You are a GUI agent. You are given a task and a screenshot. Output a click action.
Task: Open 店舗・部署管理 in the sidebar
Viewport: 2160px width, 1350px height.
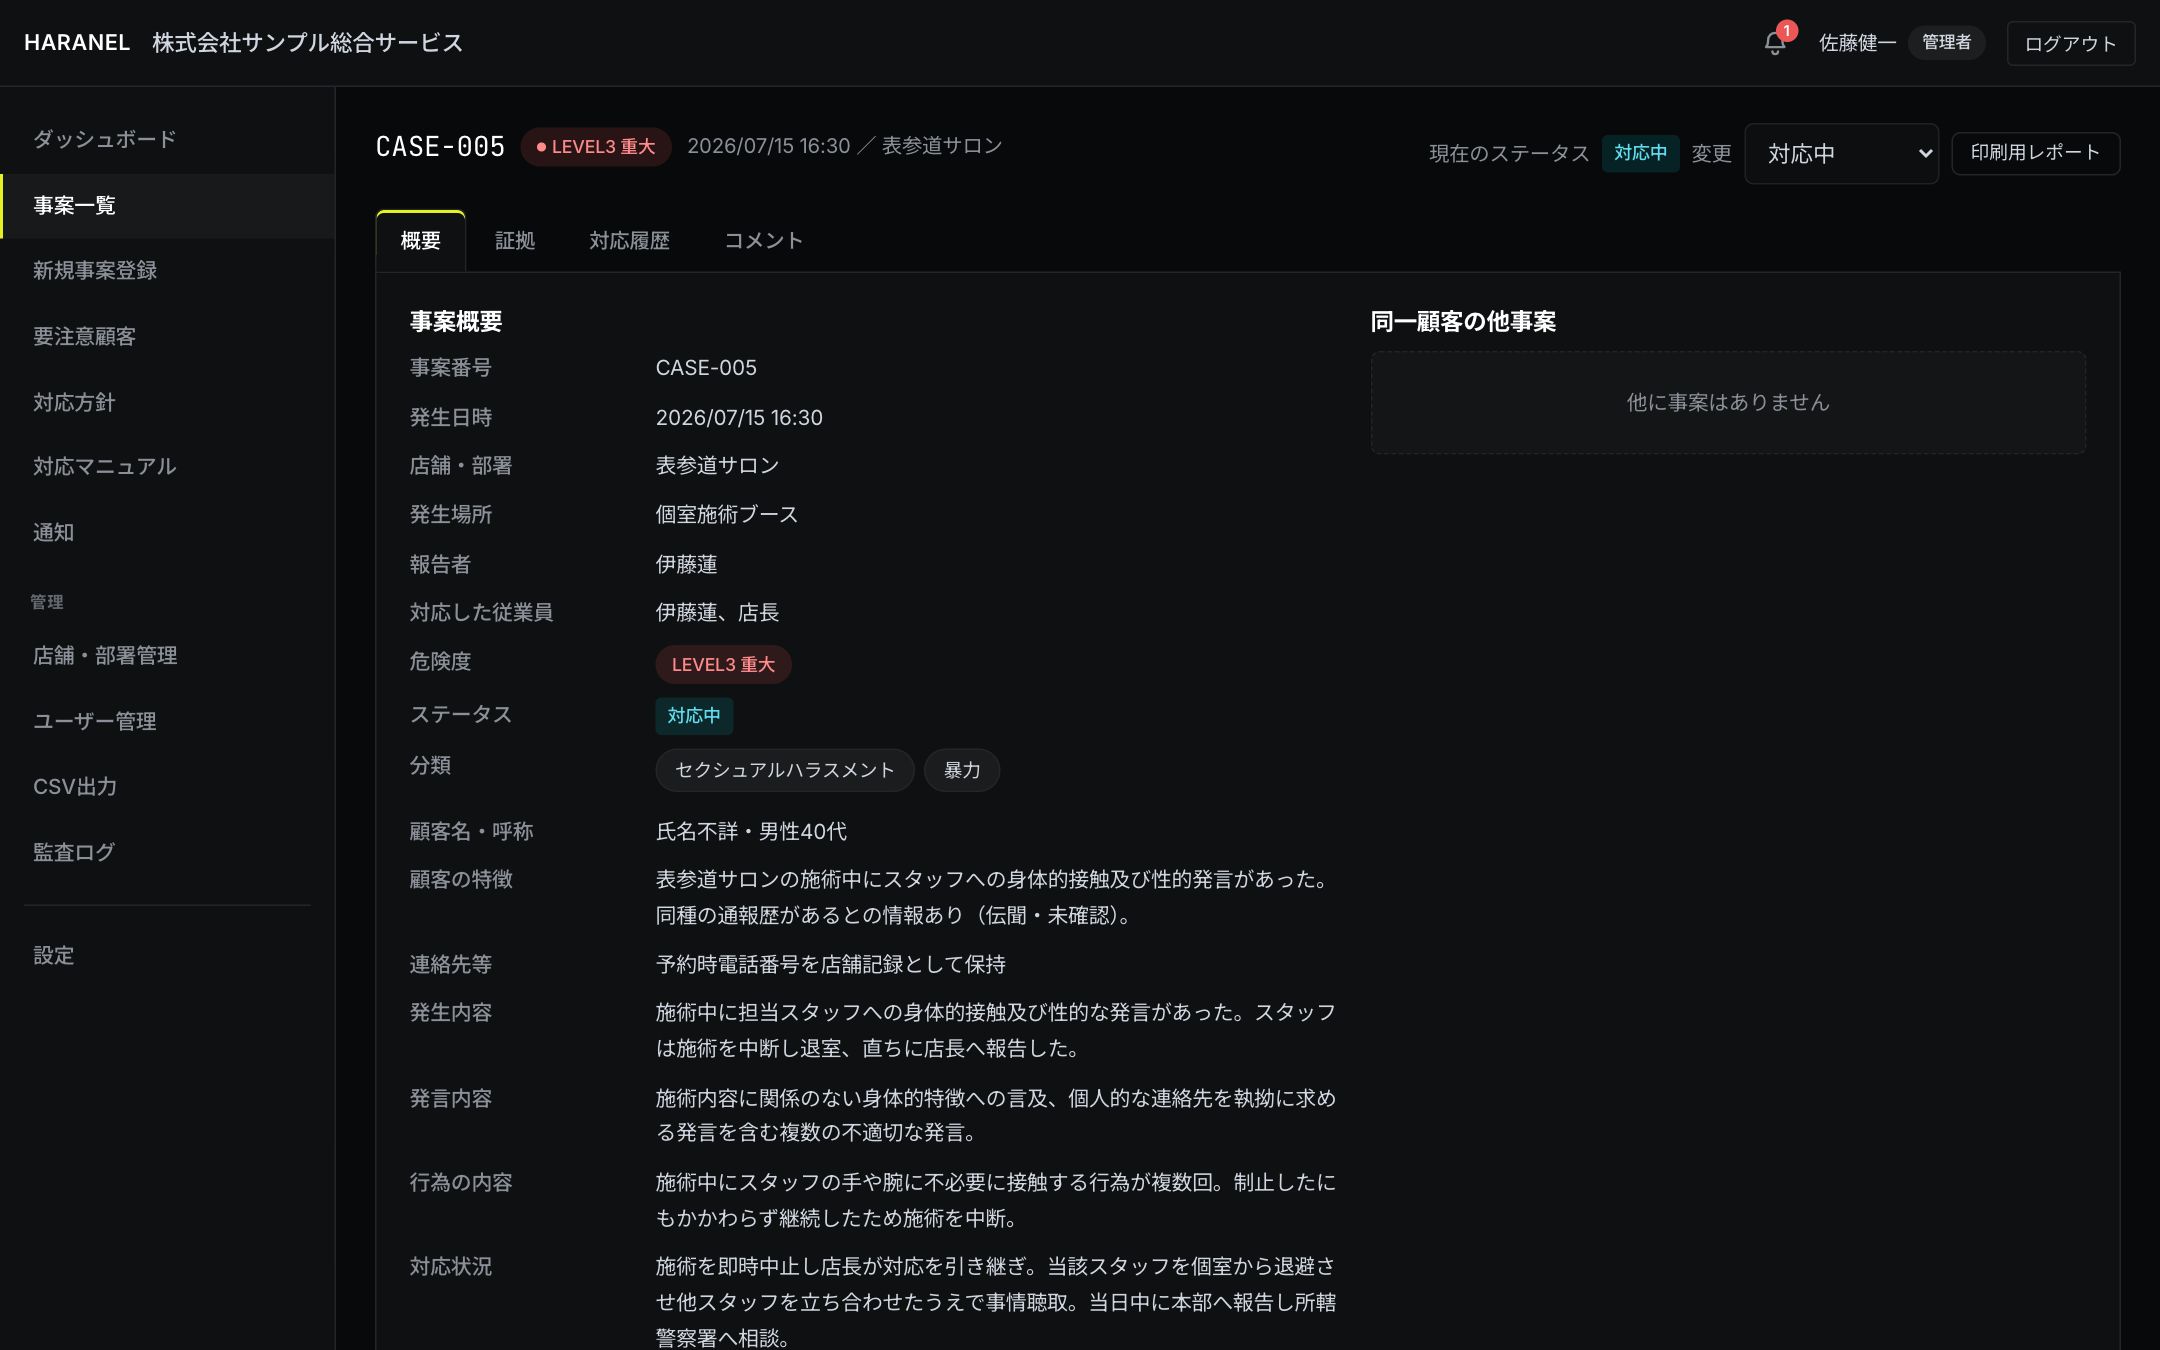(x=167, y=656)
